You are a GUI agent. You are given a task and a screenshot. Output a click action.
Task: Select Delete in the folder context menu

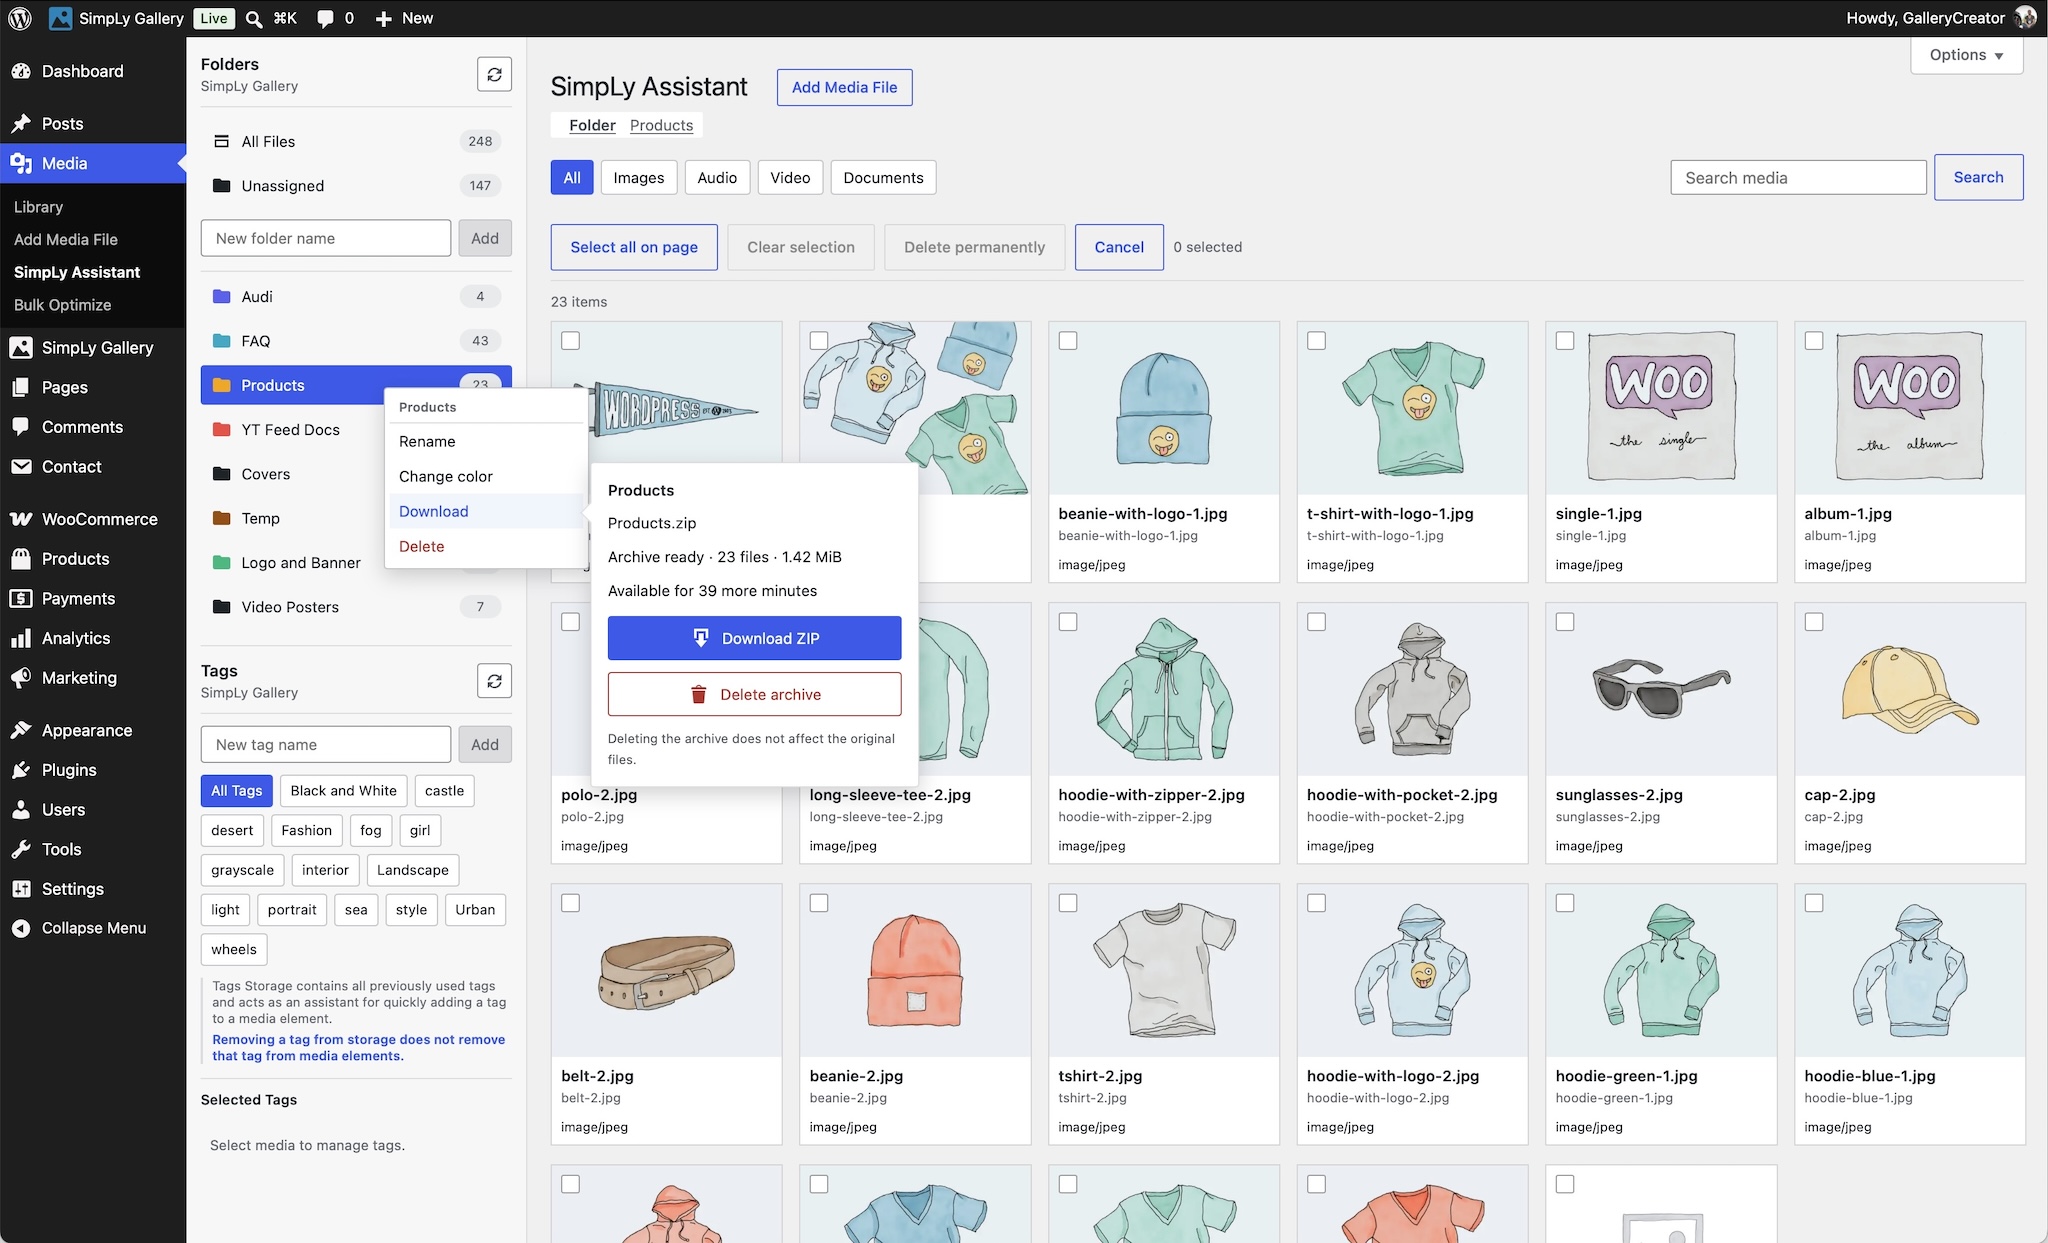(484, 546)
